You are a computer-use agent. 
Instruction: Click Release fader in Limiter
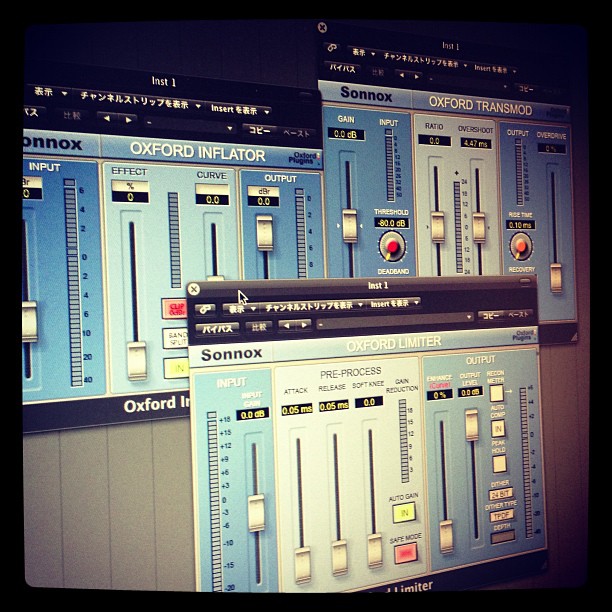tap(339, 557)
